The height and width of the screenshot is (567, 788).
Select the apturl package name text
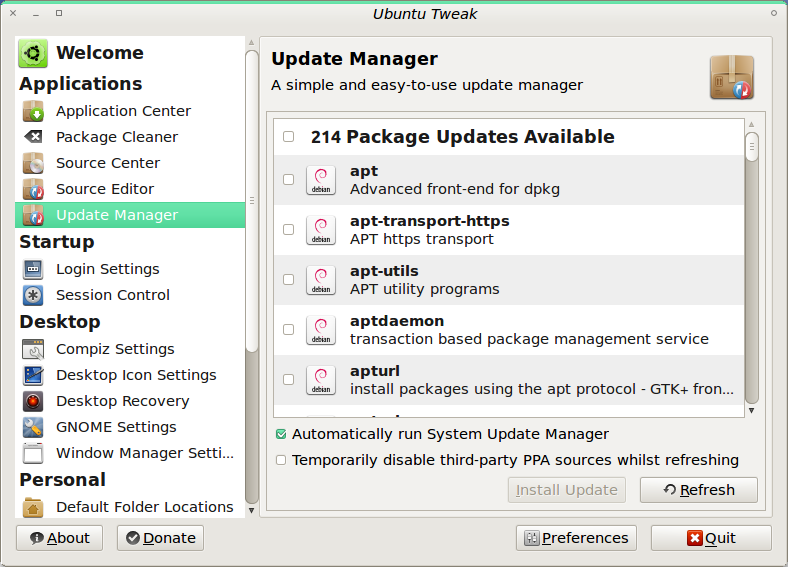coord(375,371)
